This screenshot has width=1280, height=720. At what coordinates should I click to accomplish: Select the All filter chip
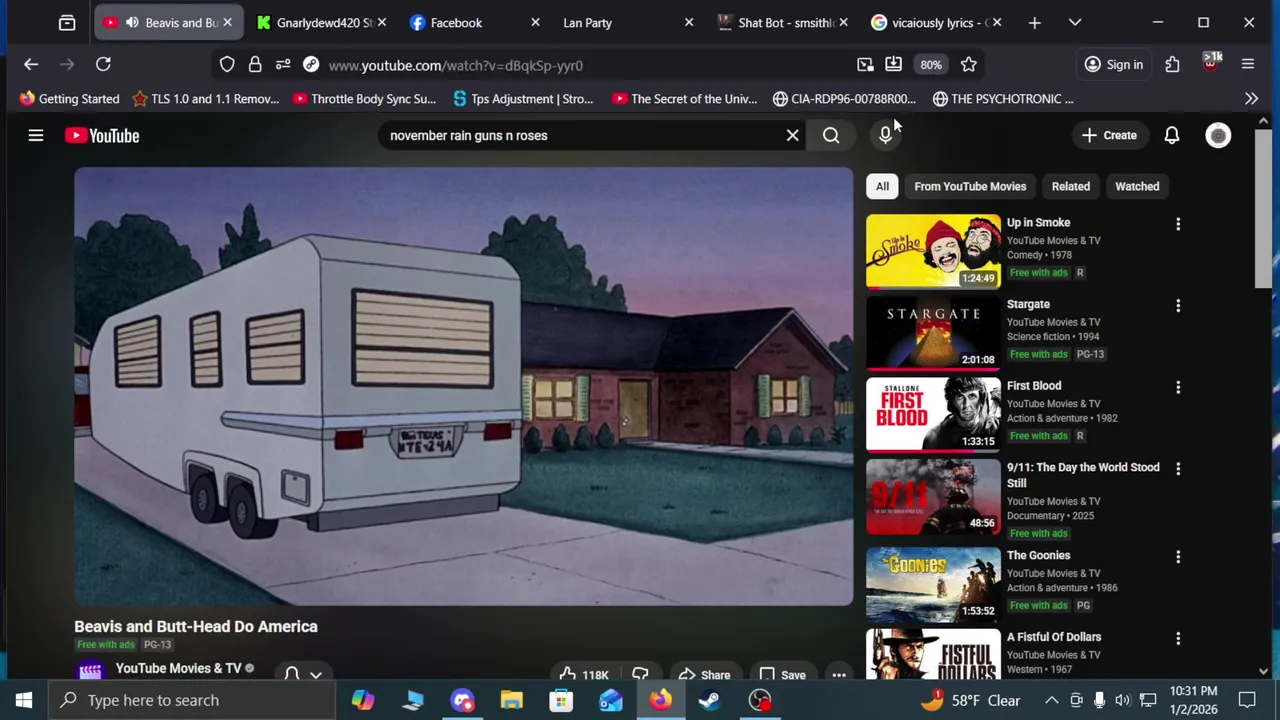pos(882,186)
